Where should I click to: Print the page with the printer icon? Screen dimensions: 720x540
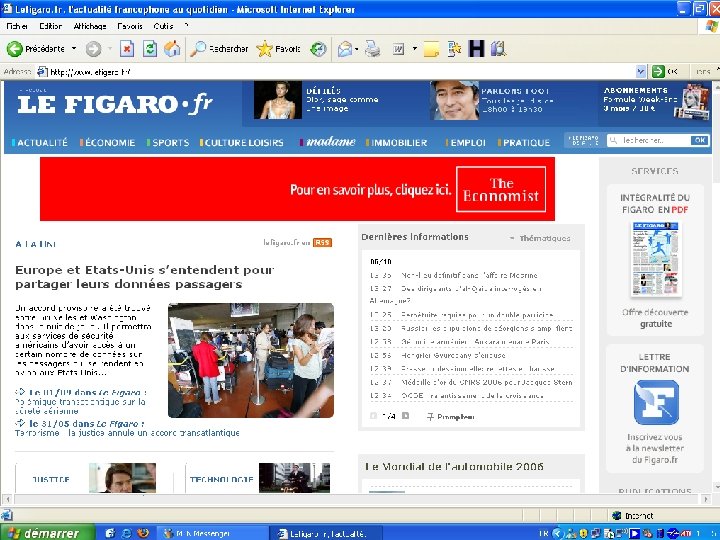click(x=372, y=49)
